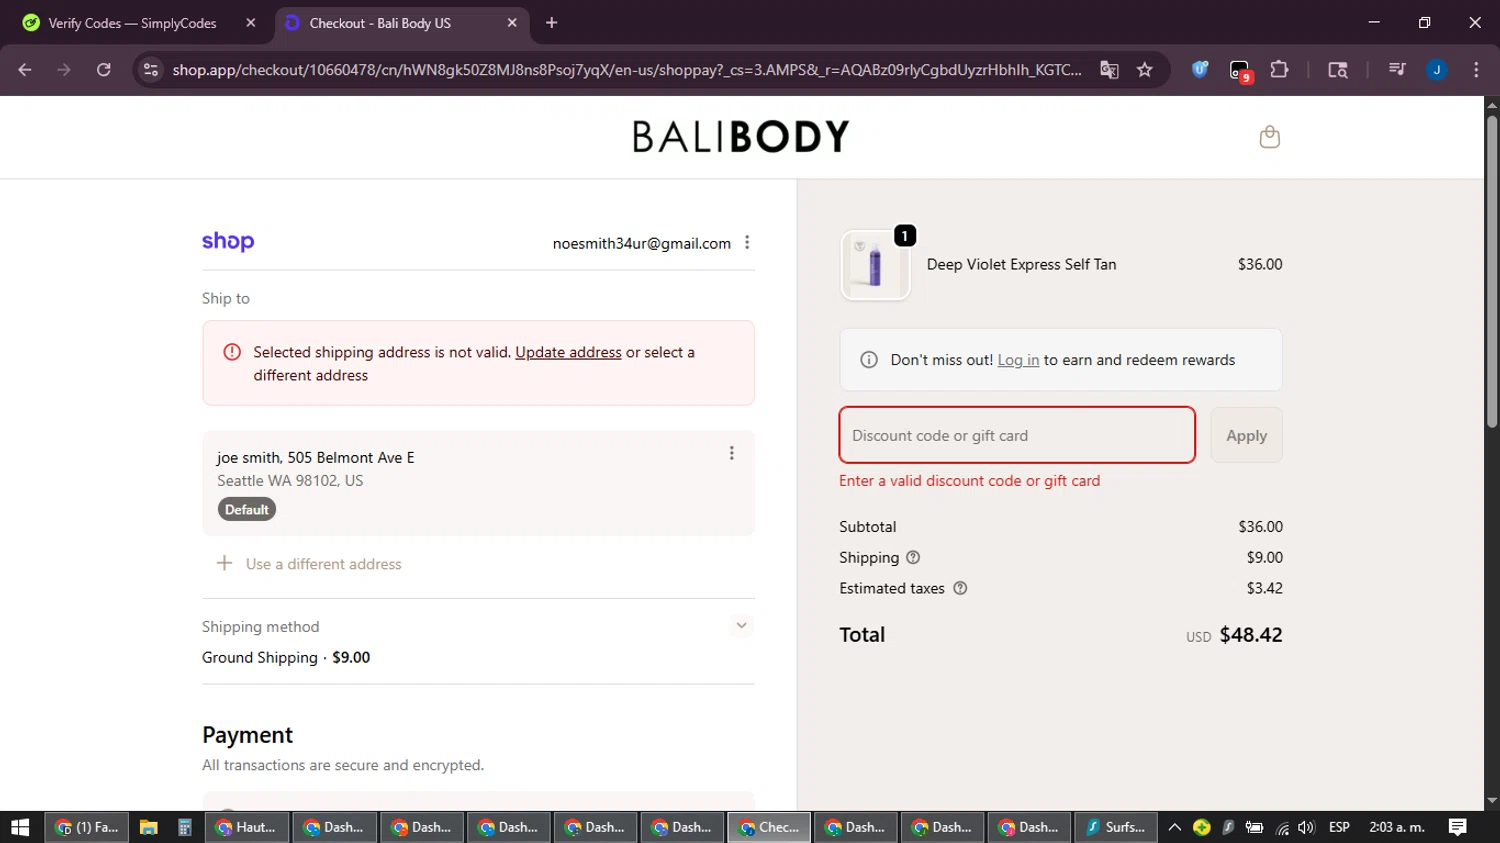The height and width of the screenshot is (843, 1500).
Task: Click the Bali Body logo
Action: [741, 137]
